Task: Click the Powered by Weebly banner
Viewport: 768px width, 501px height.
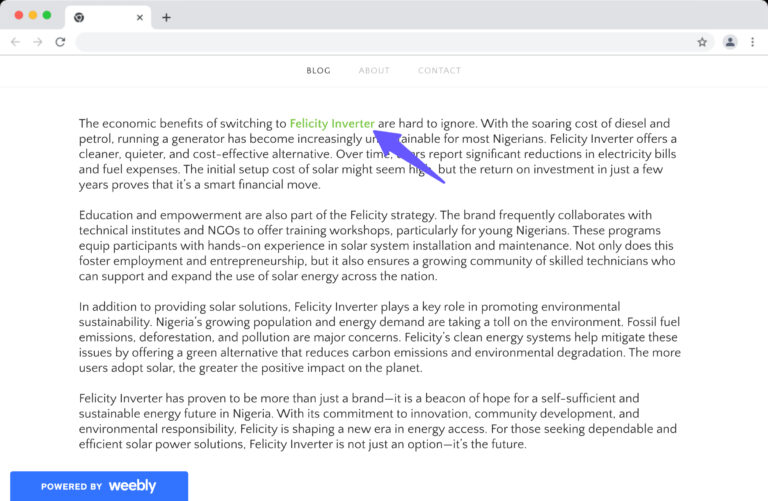Action: click(99, 486)
